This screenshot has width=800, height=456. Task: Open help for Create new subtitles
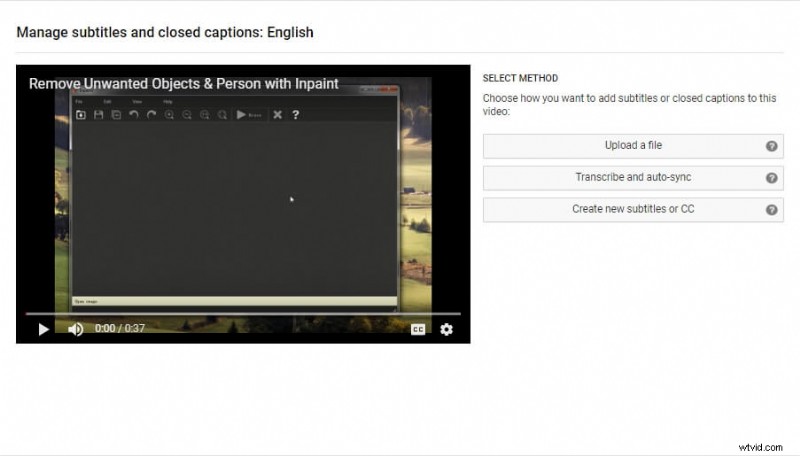(771, 210)
